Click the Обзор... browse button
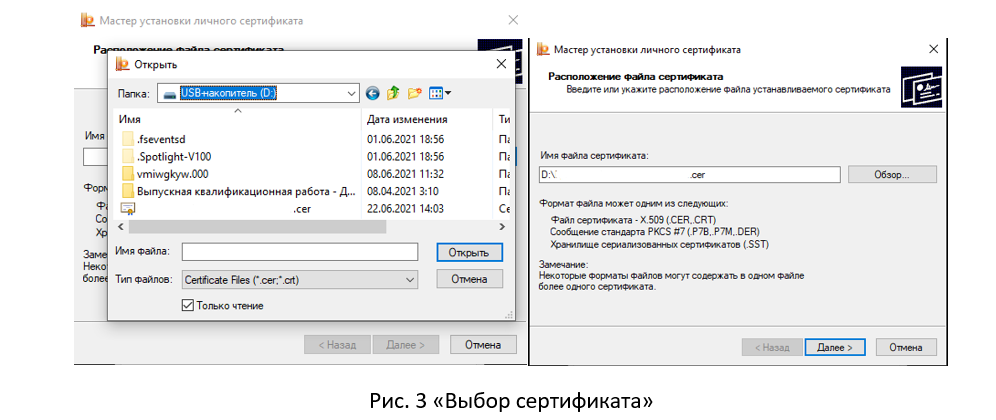The image size is (996, 420). [x=892, y=174]
